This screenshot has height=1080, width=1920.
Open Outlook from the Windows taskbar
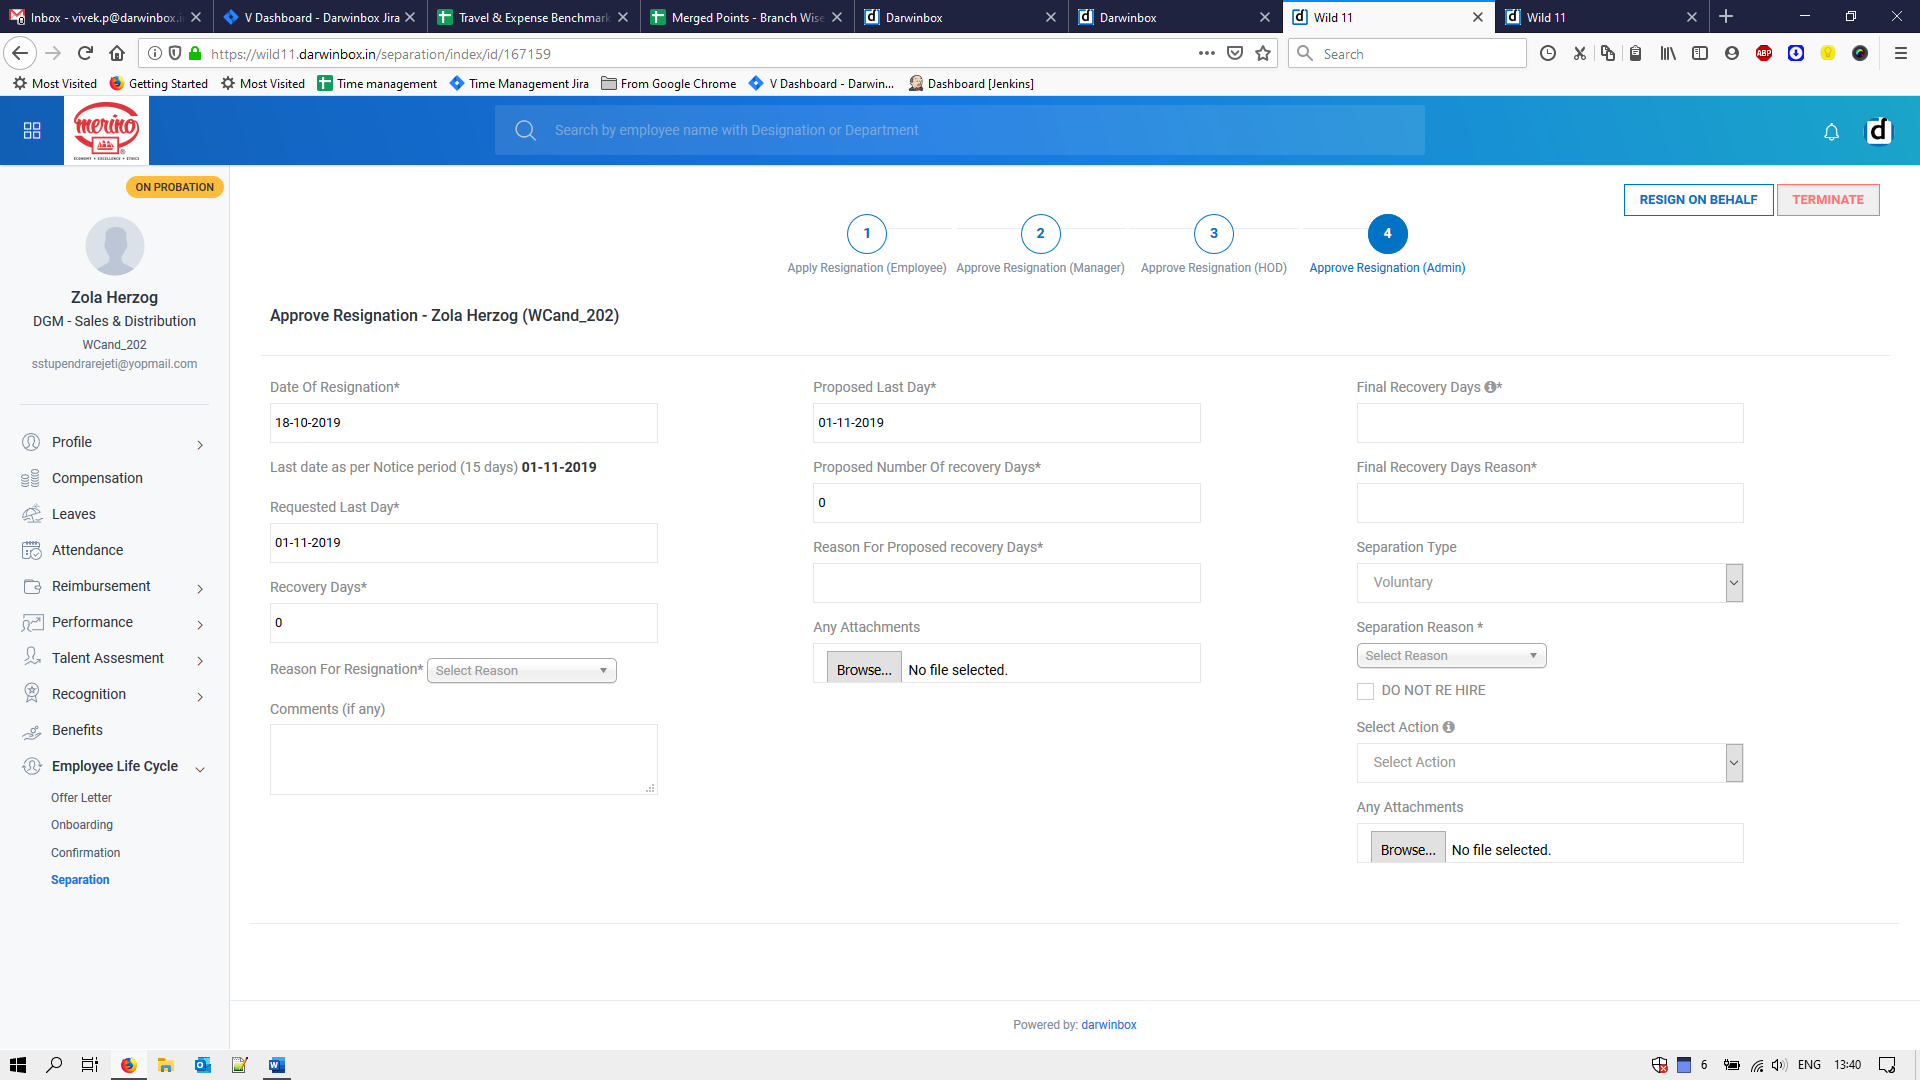(x=202, y=1065)
